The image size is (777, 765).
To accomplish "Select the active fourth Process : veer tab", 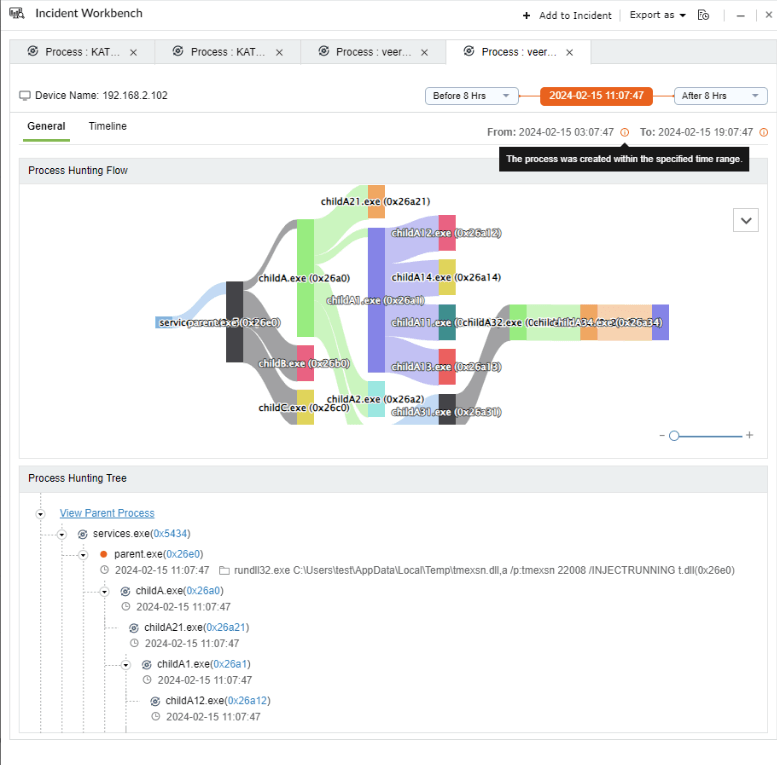I will [518, 52].
